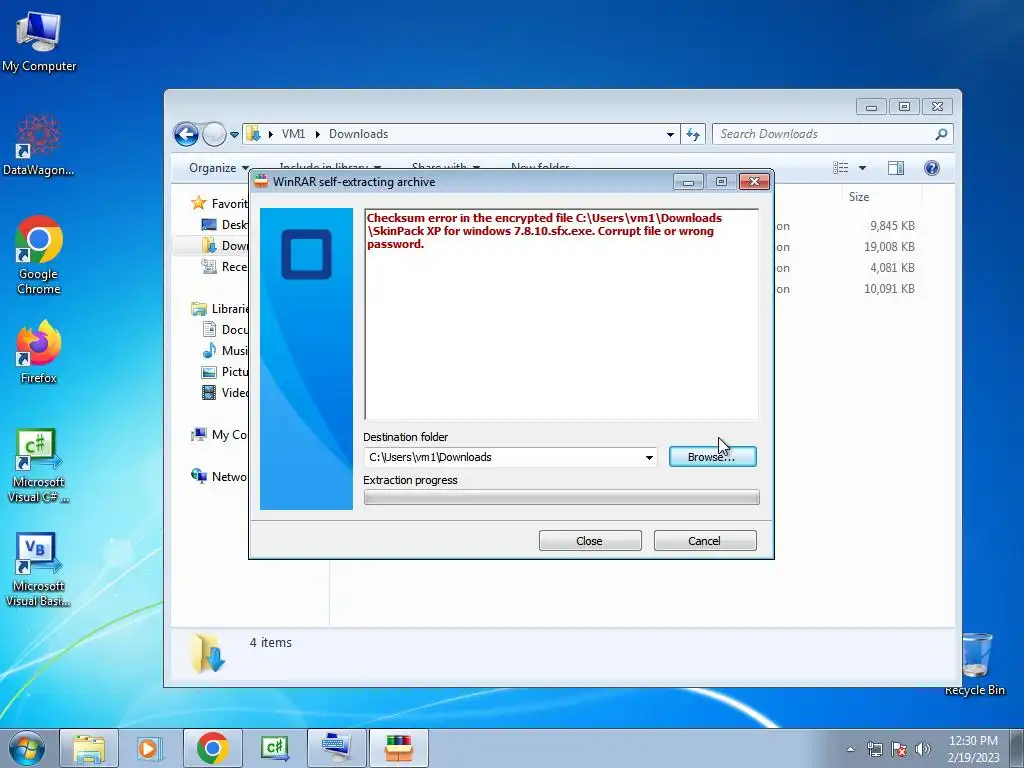Select Downloads in the navigation pane

tap(225, 246)
